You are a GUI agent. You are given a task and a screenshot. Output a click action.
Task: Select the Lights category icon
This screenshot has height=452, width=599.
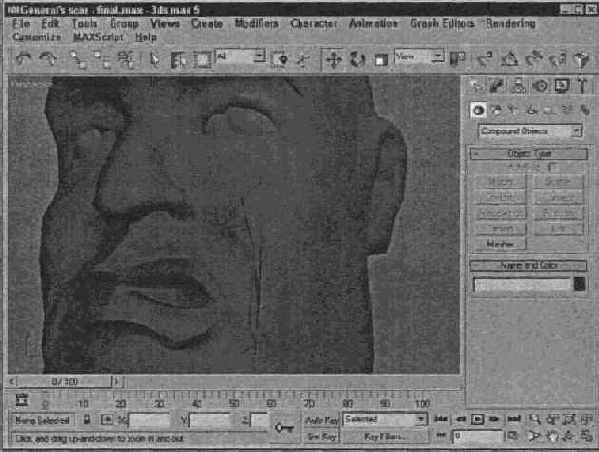tap(514, 110)
